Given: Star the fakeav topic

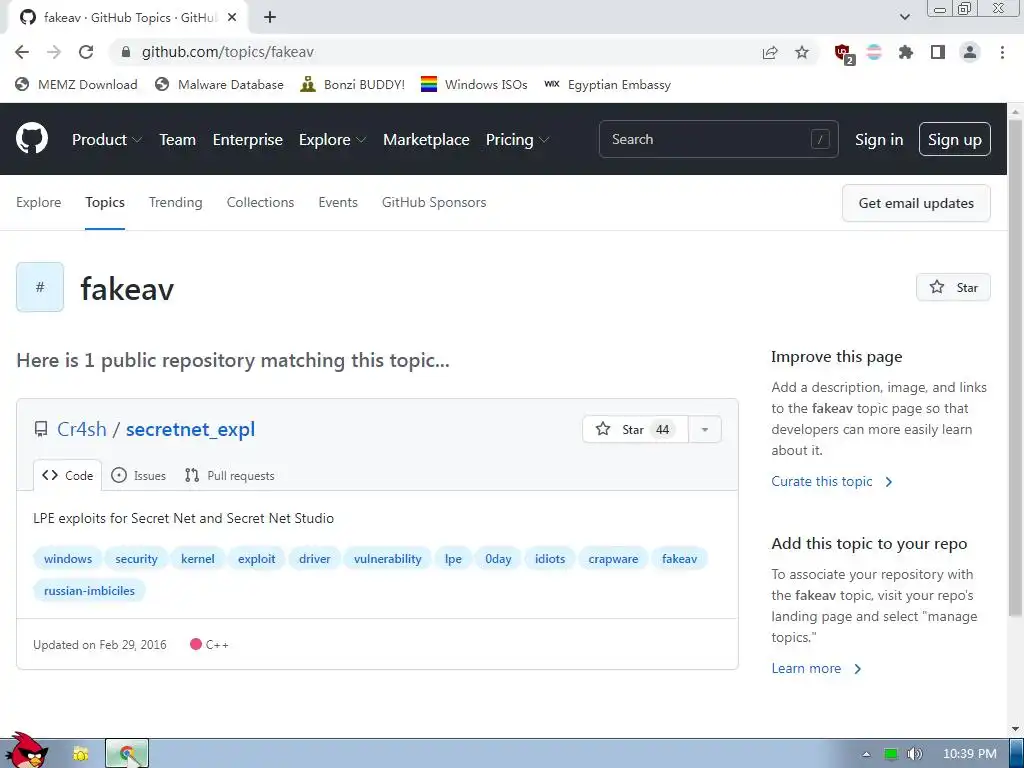Looking at the screenshot, I should (x=953, y=287).
